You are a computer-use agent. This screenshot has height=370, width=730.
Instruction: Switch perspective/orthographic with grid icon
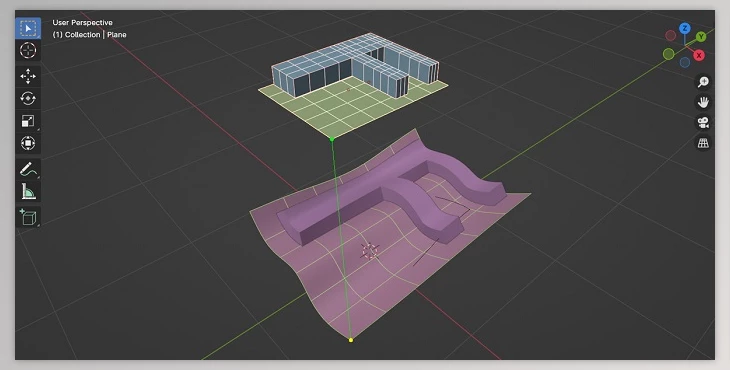coord(703,143)
